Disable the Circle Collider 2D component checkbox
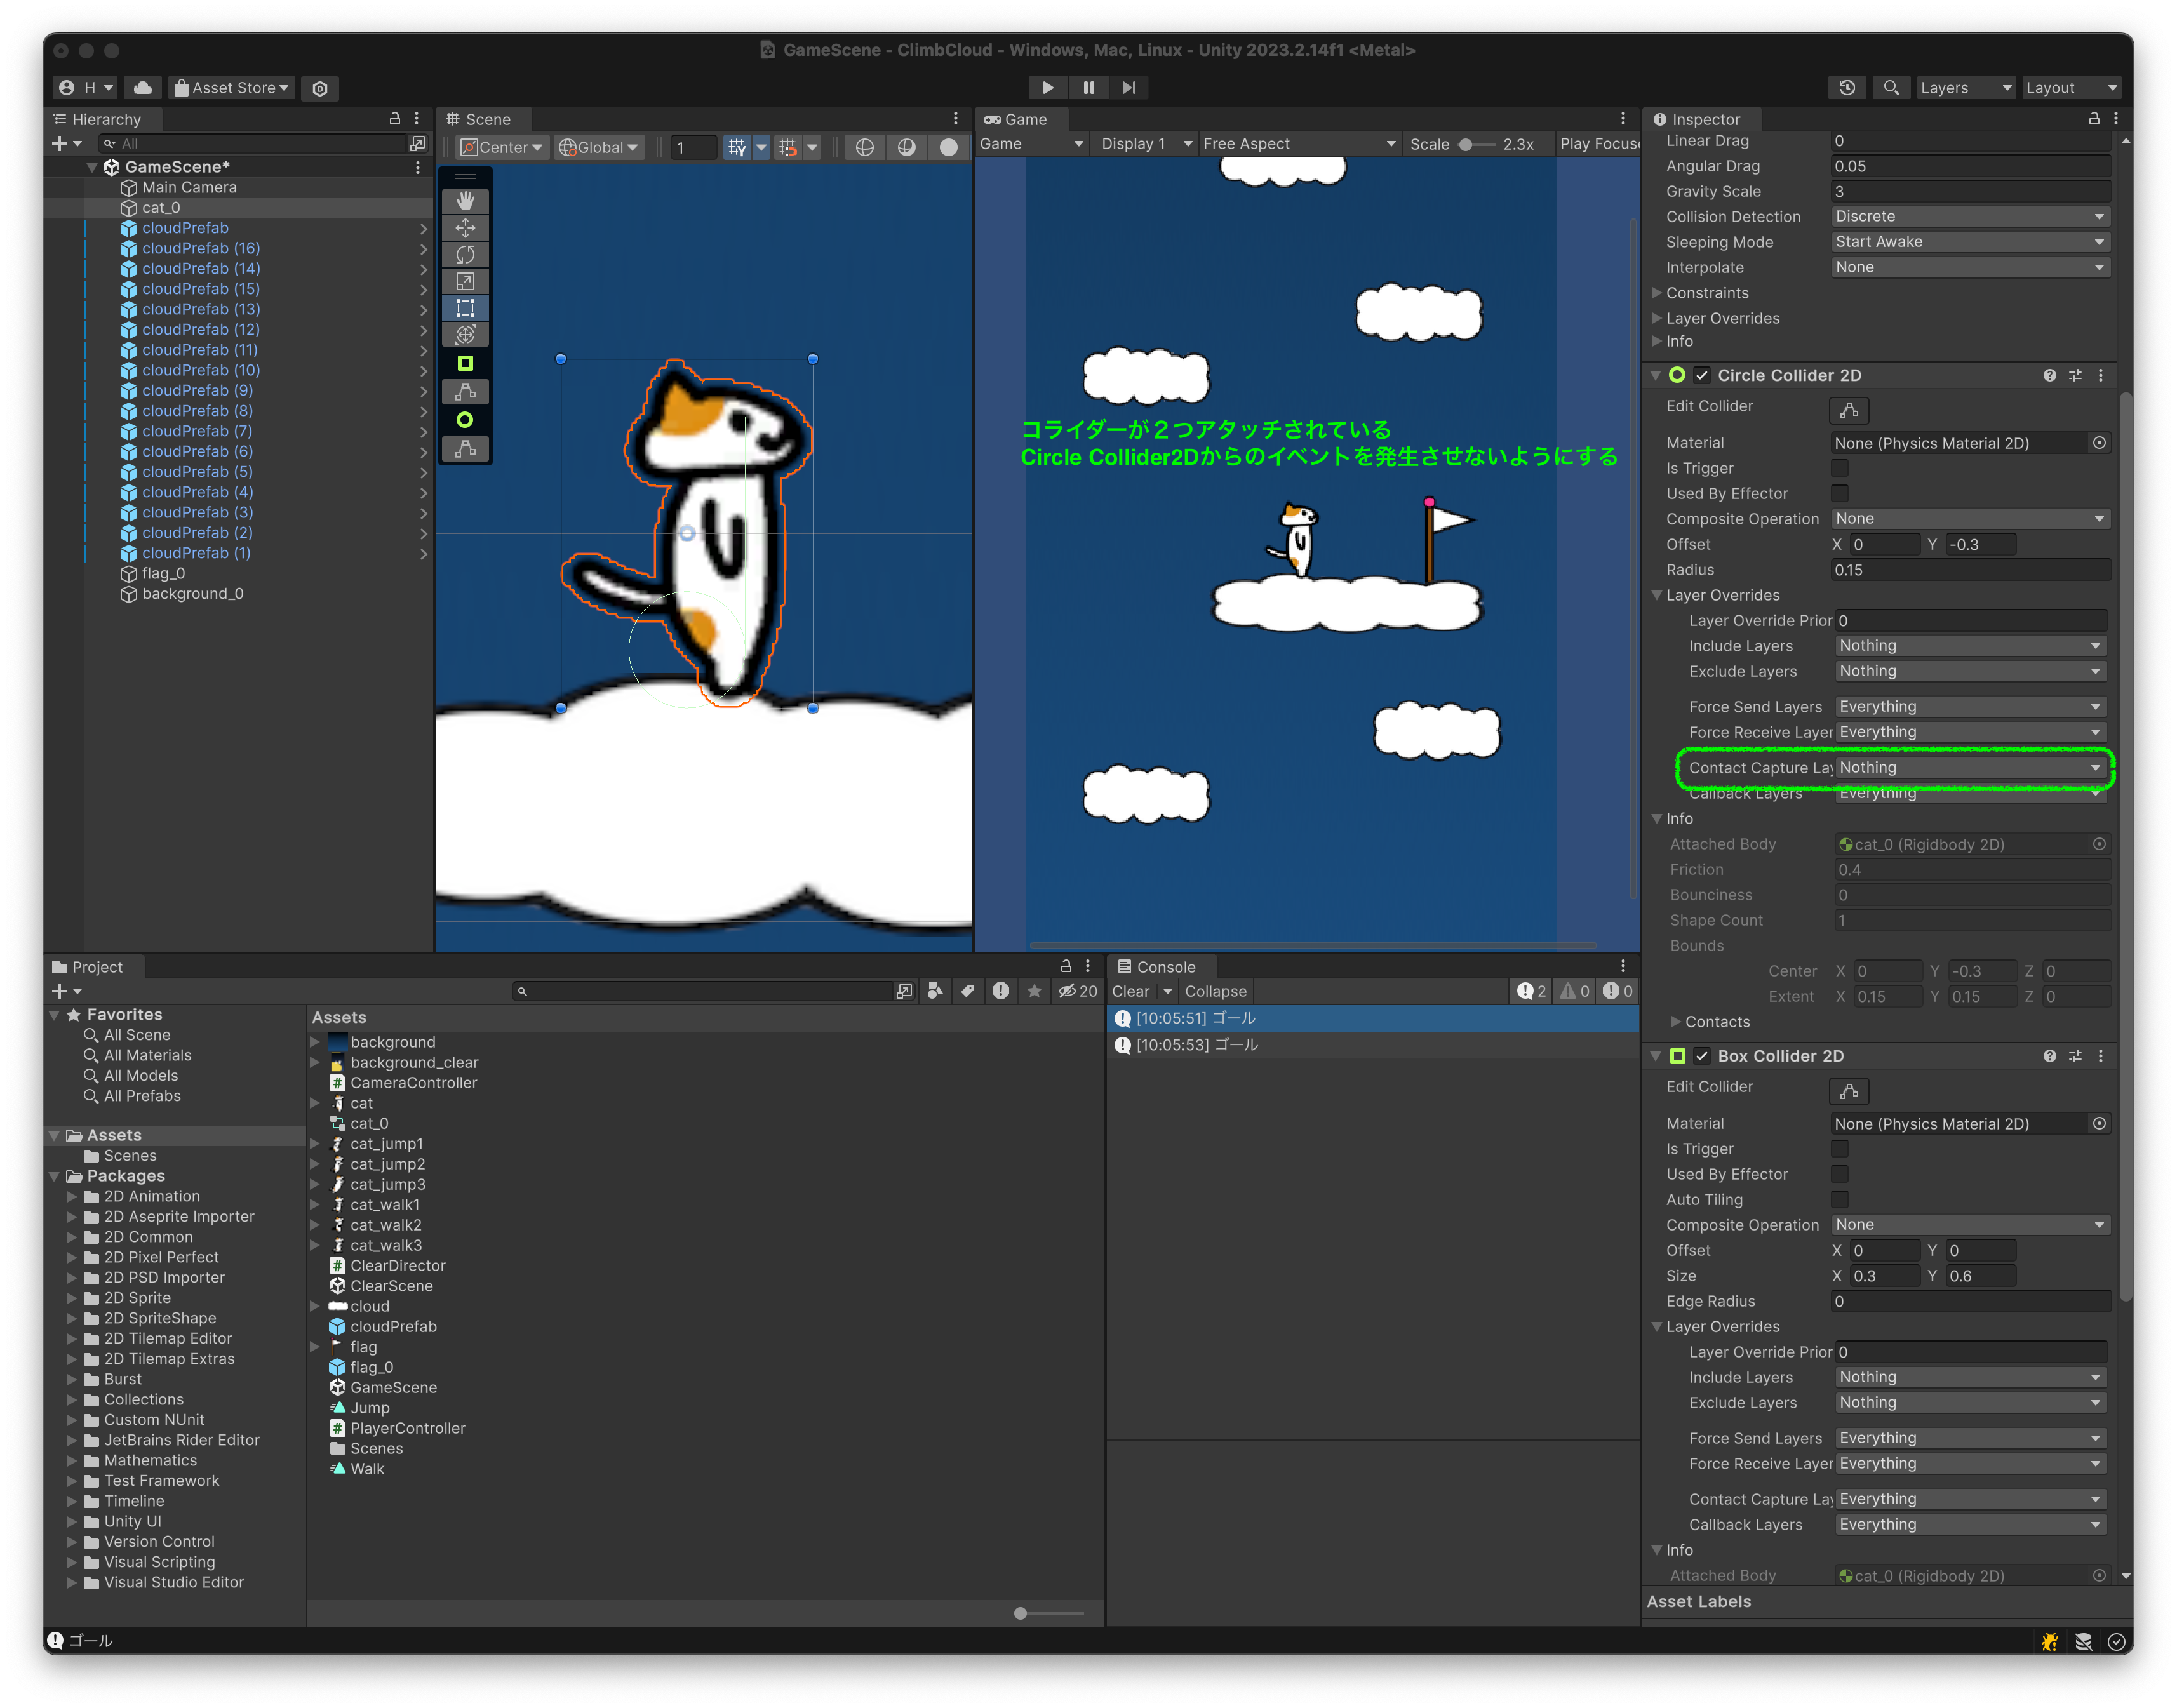 pos(1703,375)
